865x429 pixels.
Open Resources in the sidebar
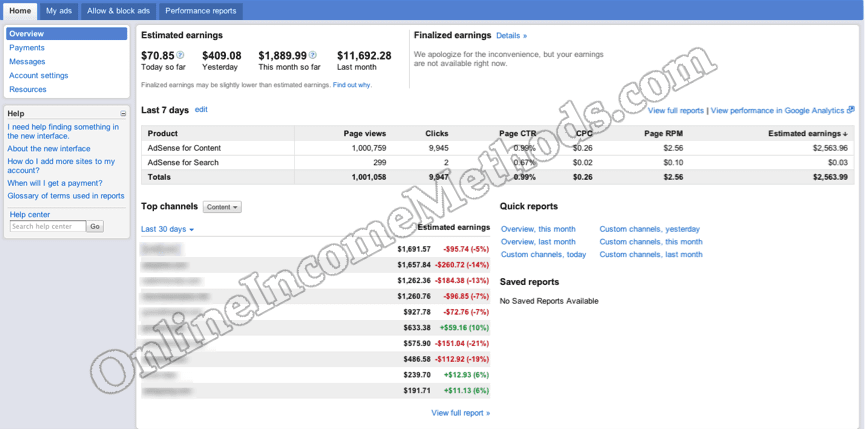(28, 89)
